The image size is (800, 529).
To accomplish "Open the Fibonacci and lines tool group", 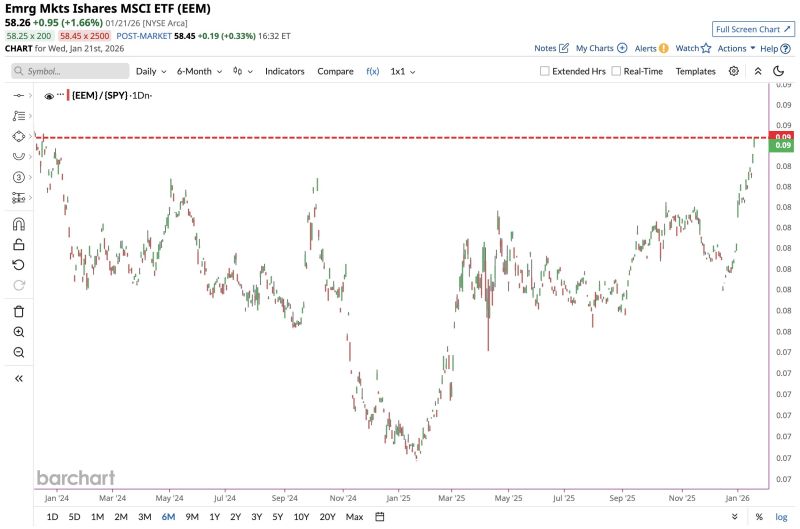I will [18, 116].
